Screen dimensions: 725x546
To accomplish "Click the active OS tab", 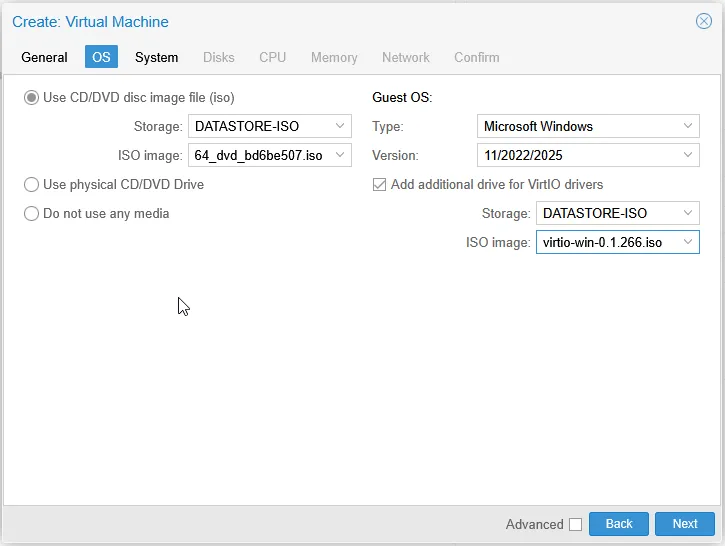I will click(101, 57).
